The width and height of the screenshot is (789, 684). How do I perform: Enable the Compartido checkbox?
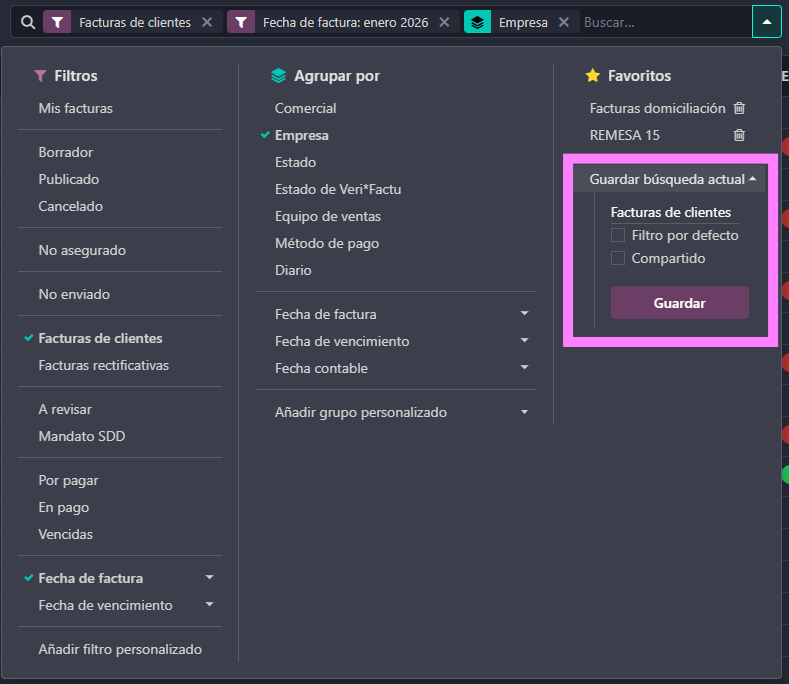tap(618, 258)
